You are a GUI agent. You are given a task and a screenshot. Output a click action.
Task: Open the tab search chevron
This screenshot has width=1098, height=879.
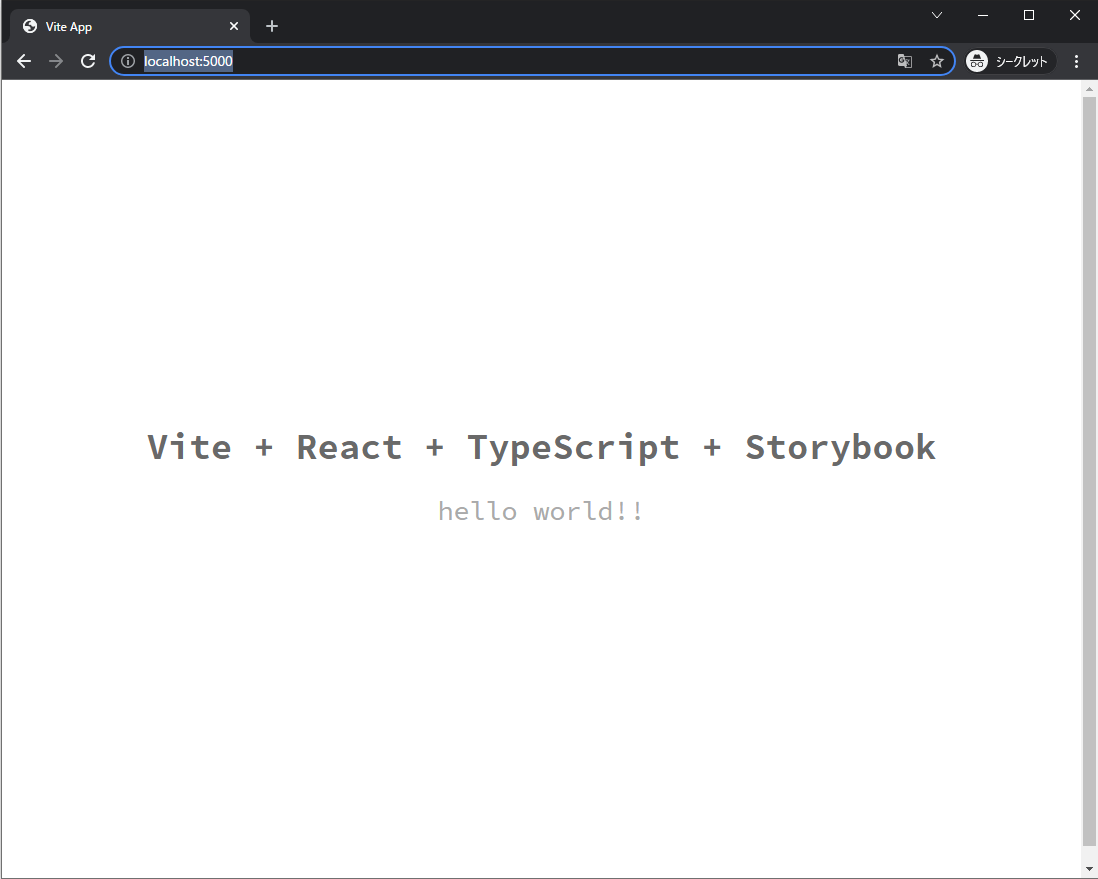point(936,15)
